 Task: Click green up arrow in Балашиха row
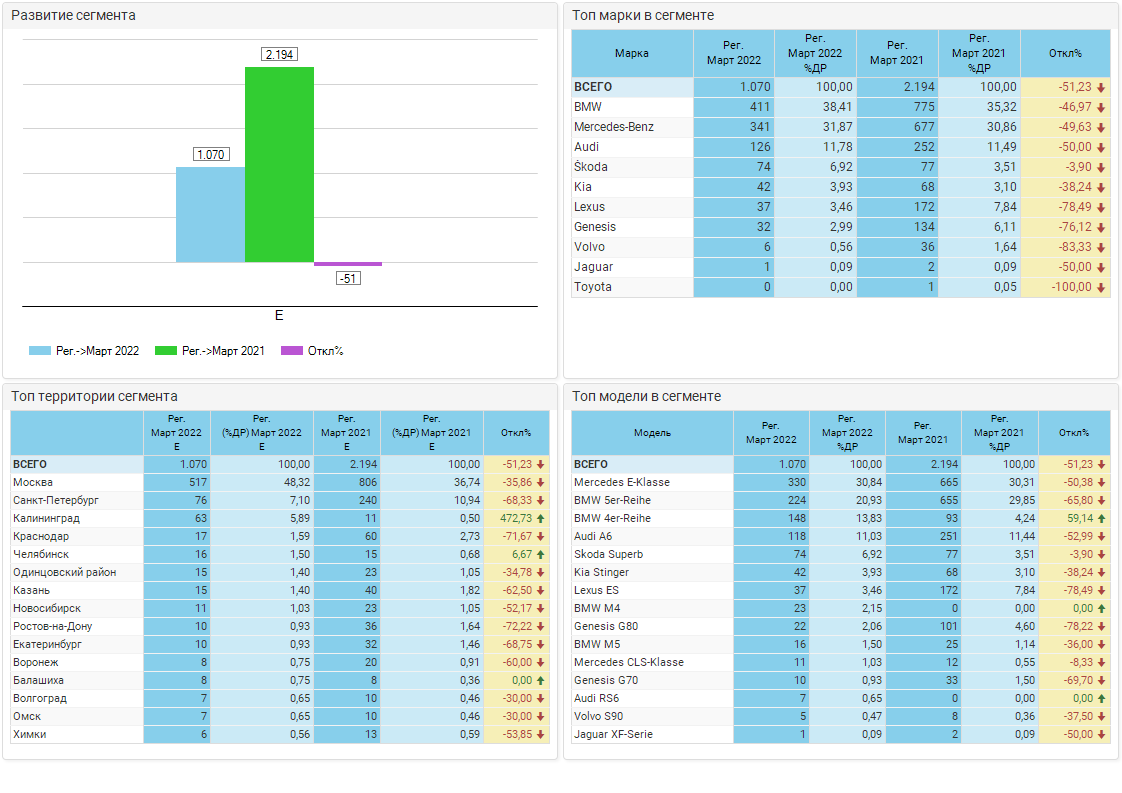point(541,680)
